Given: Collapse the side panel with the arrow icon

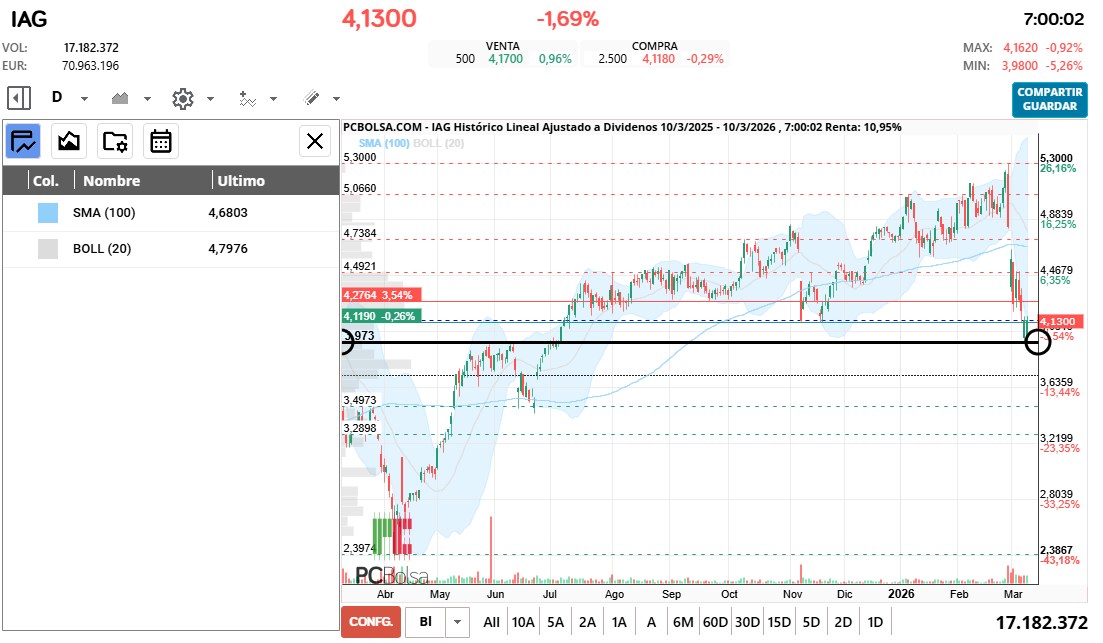Looking at the screenshot, I should coord(18,98).
